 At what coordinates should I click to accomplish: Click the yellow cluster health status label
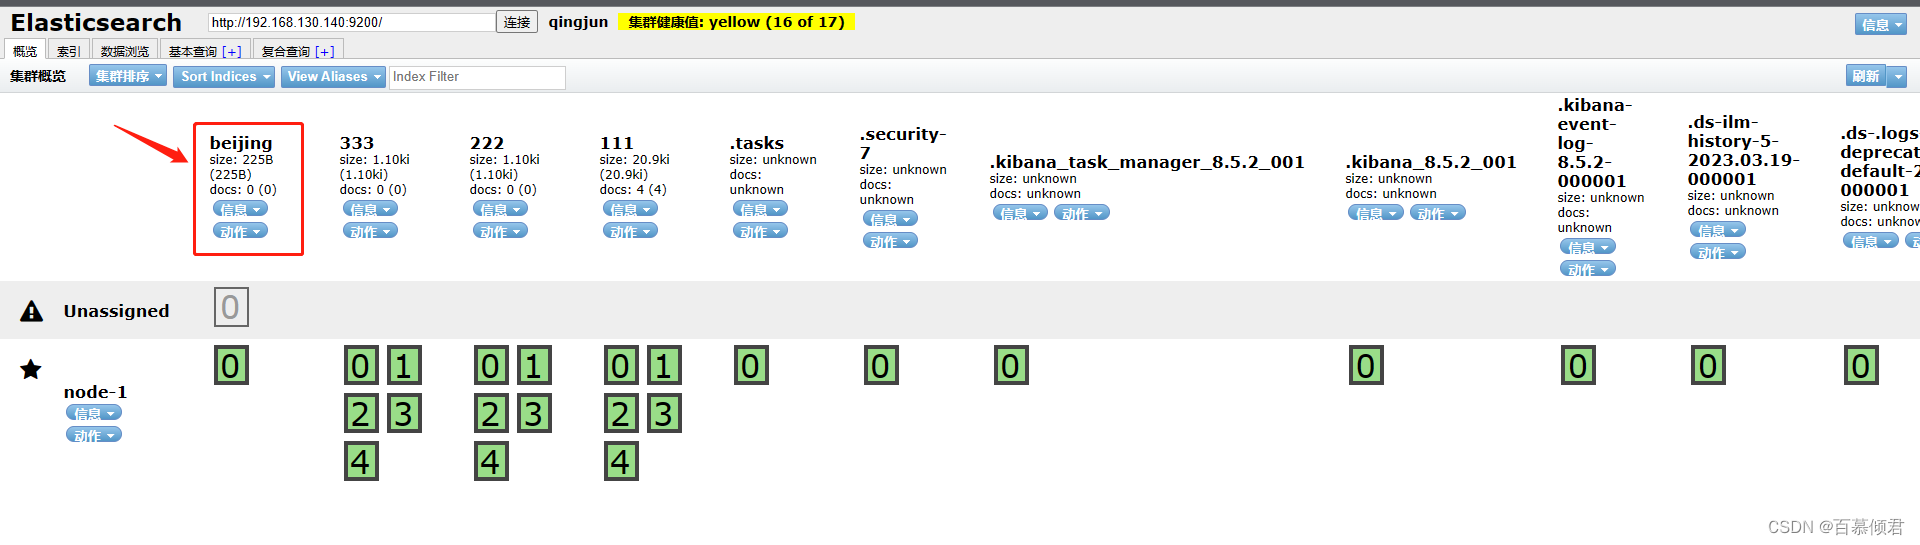[736, 22]
